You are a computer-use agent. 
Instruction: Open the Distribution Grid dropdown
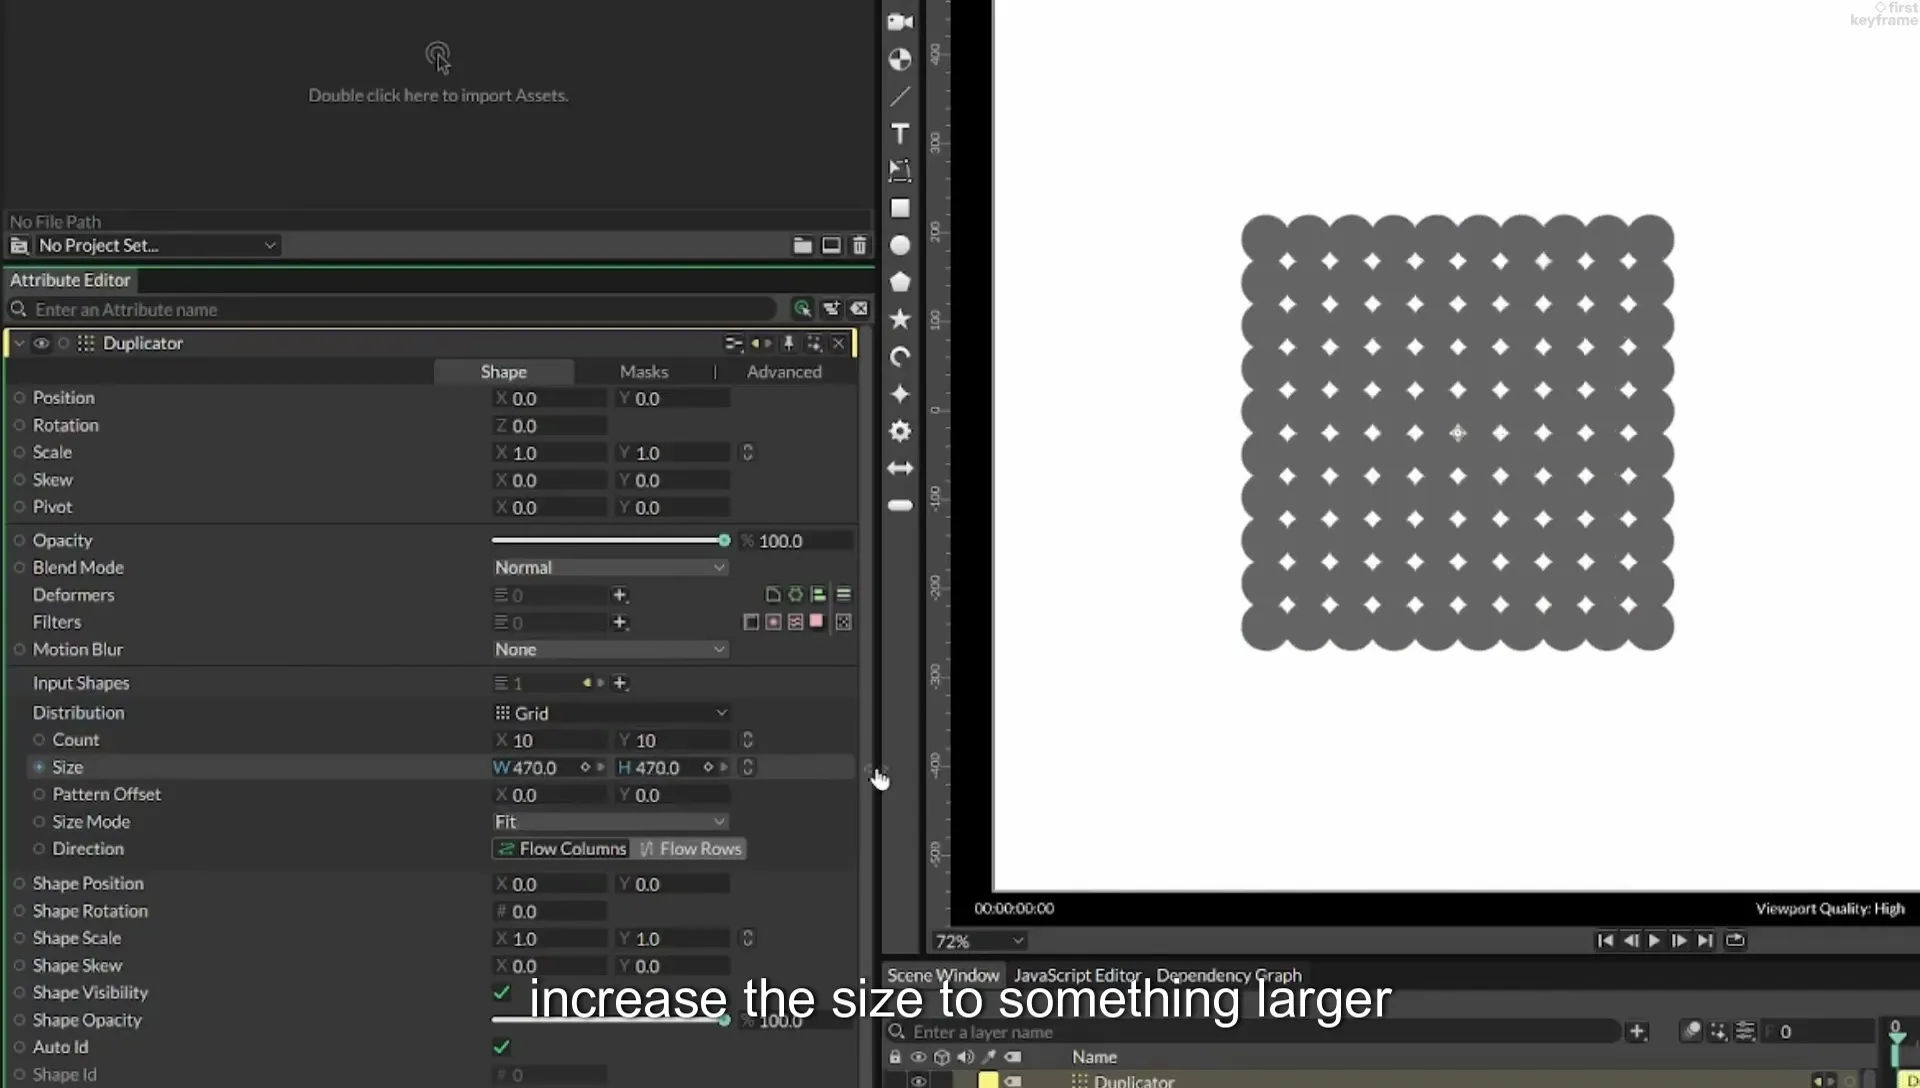pos(611,713)
